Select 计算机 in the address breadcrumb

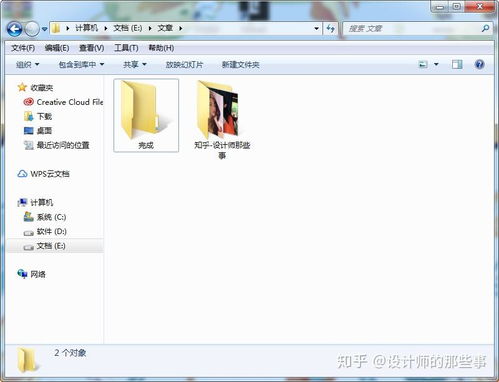coord(86,28)
